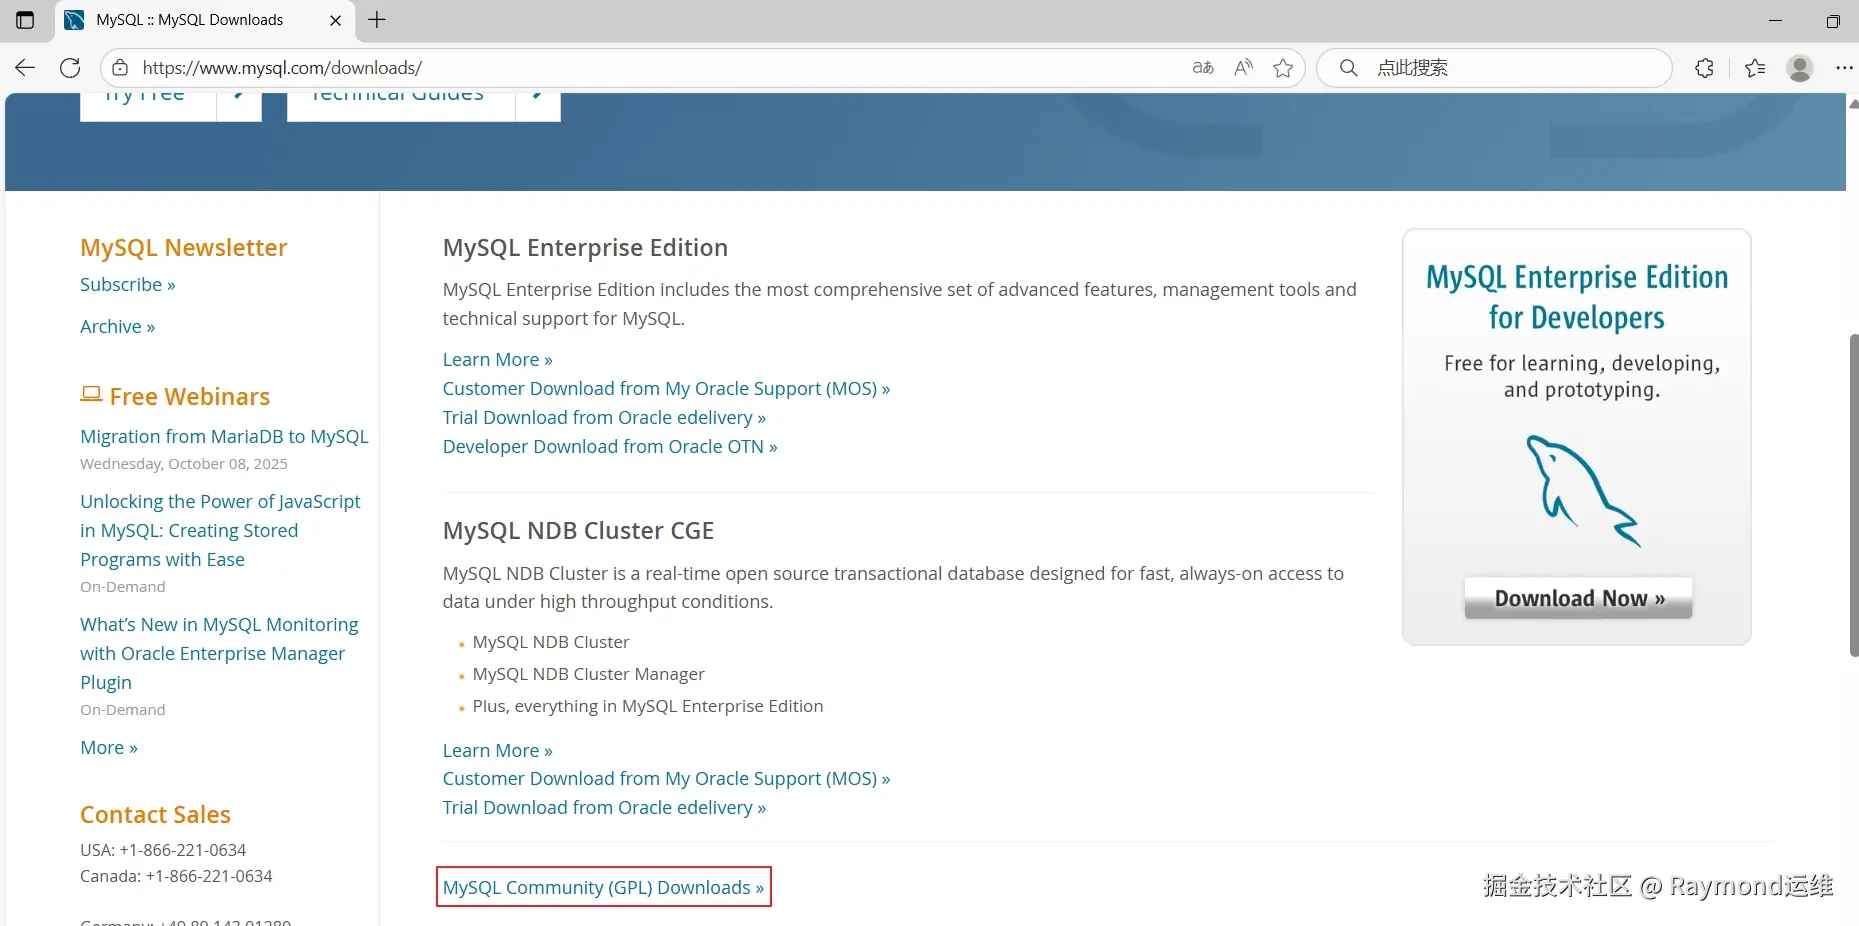Open Enterprise Edition Customer Download from MOS
This screenshot has height=926, width=1859.
666,389
